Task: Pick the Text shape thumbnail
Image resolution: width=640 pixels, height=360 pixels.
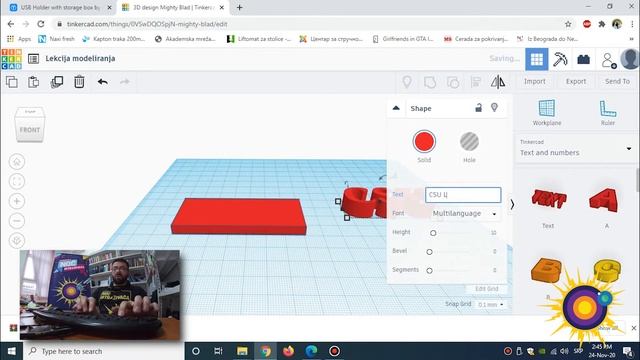Action: pyautogui.click(x=548, y=200)
